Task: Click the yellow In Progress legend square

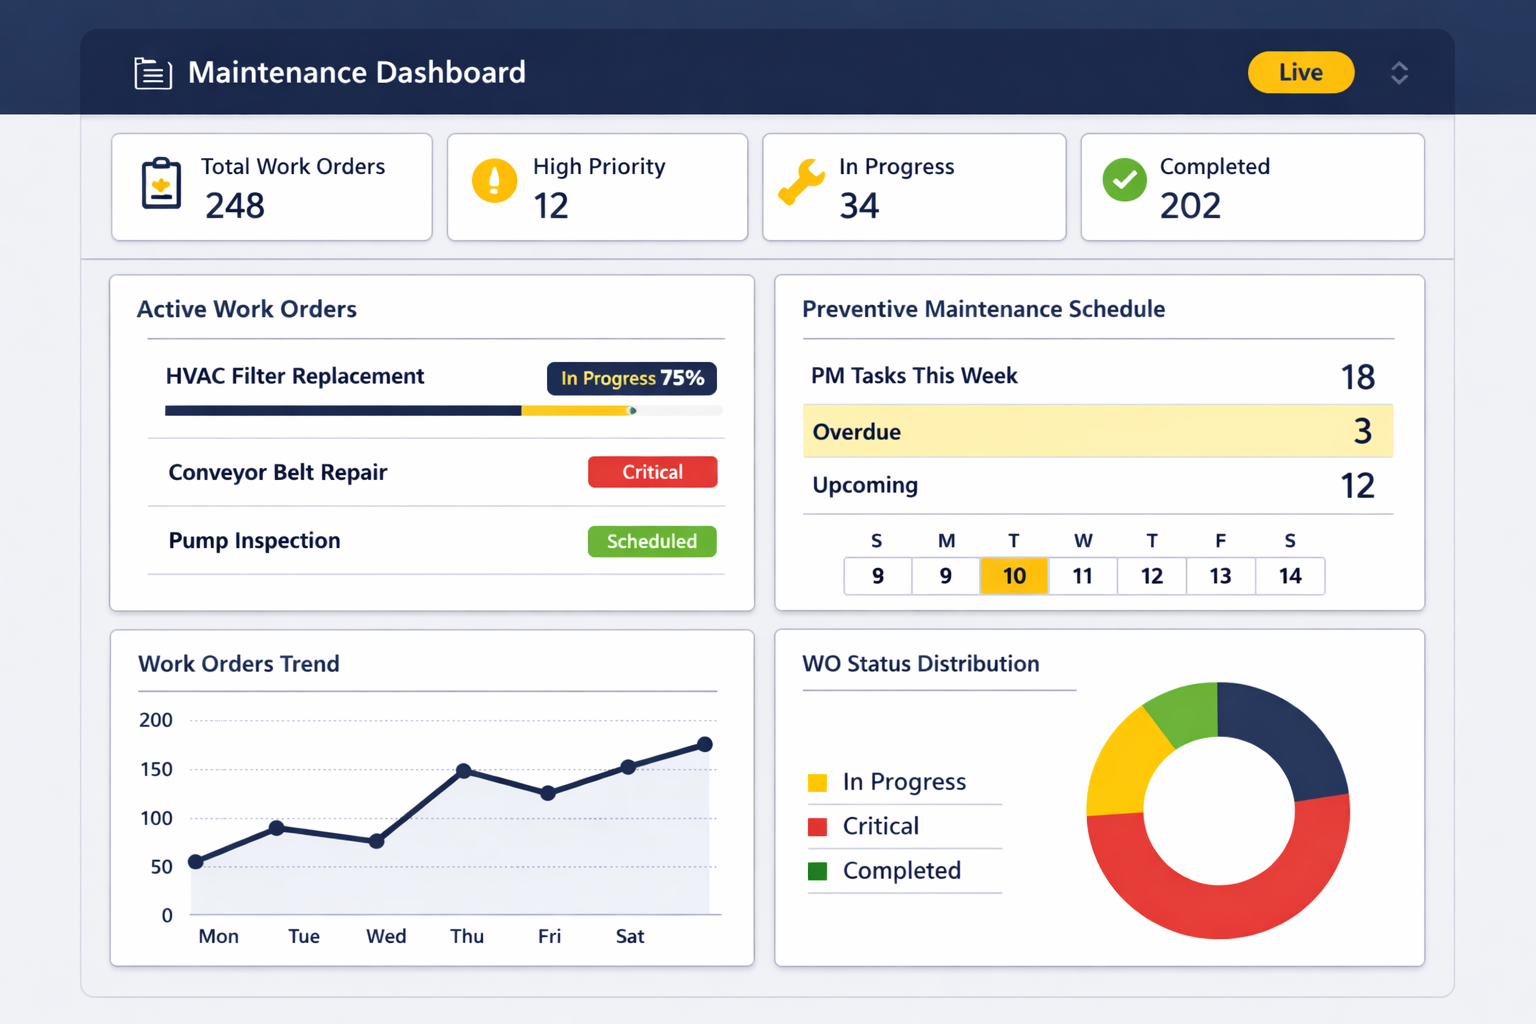Action: point(817,782)
